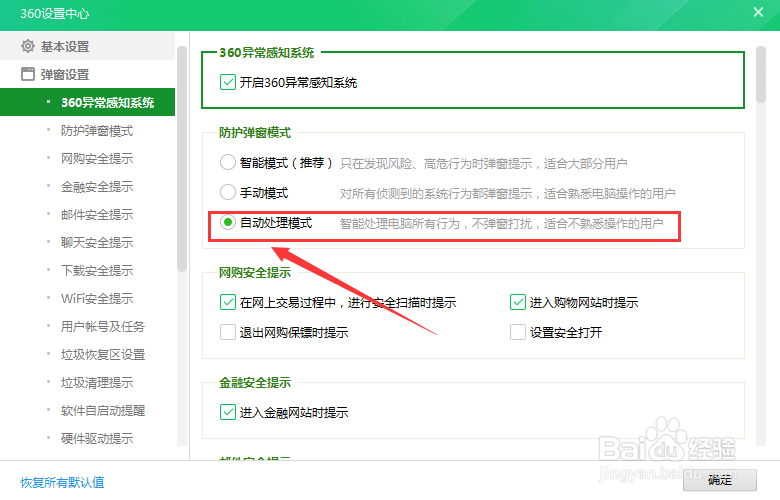This screenshot has width=780, height=500.
Task: Toggle 在网上交易过程中，进行安全扫描时提示 checkbox
Action: pyautogui.click(x=228, y=302)
